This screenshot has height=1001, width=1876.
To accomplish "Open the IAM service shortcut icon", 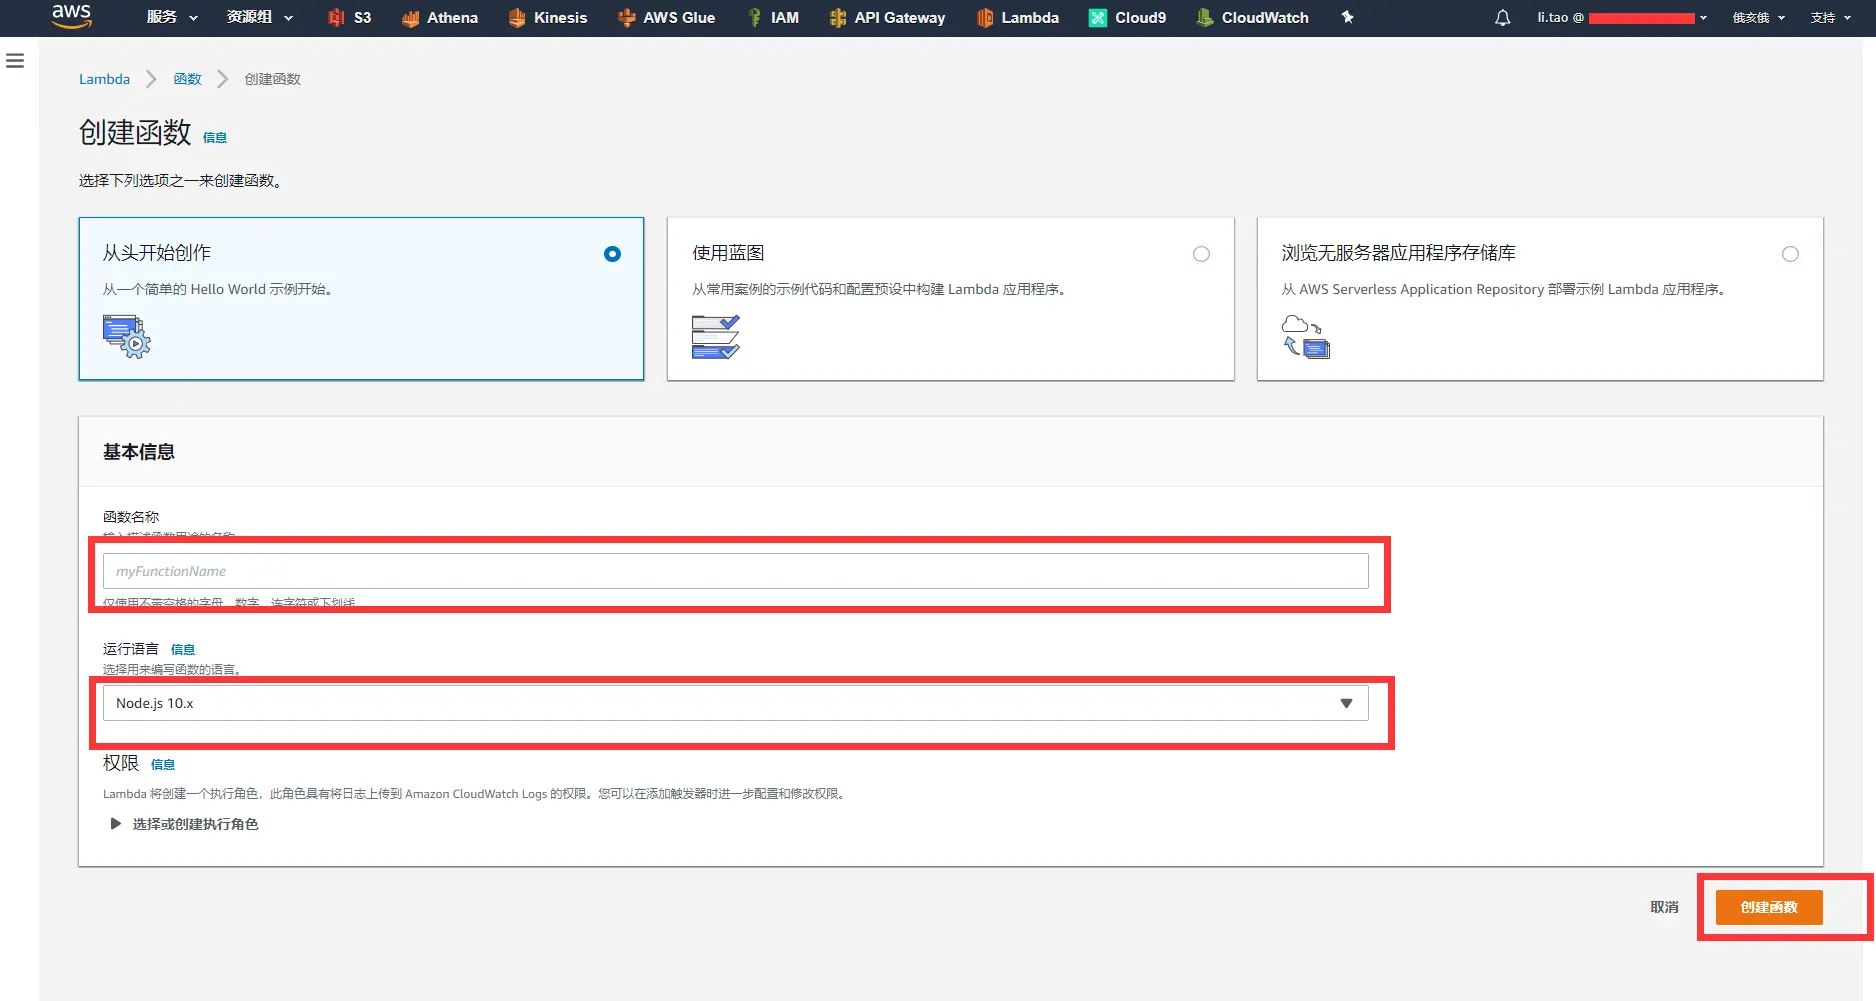I will click(755, 18).
